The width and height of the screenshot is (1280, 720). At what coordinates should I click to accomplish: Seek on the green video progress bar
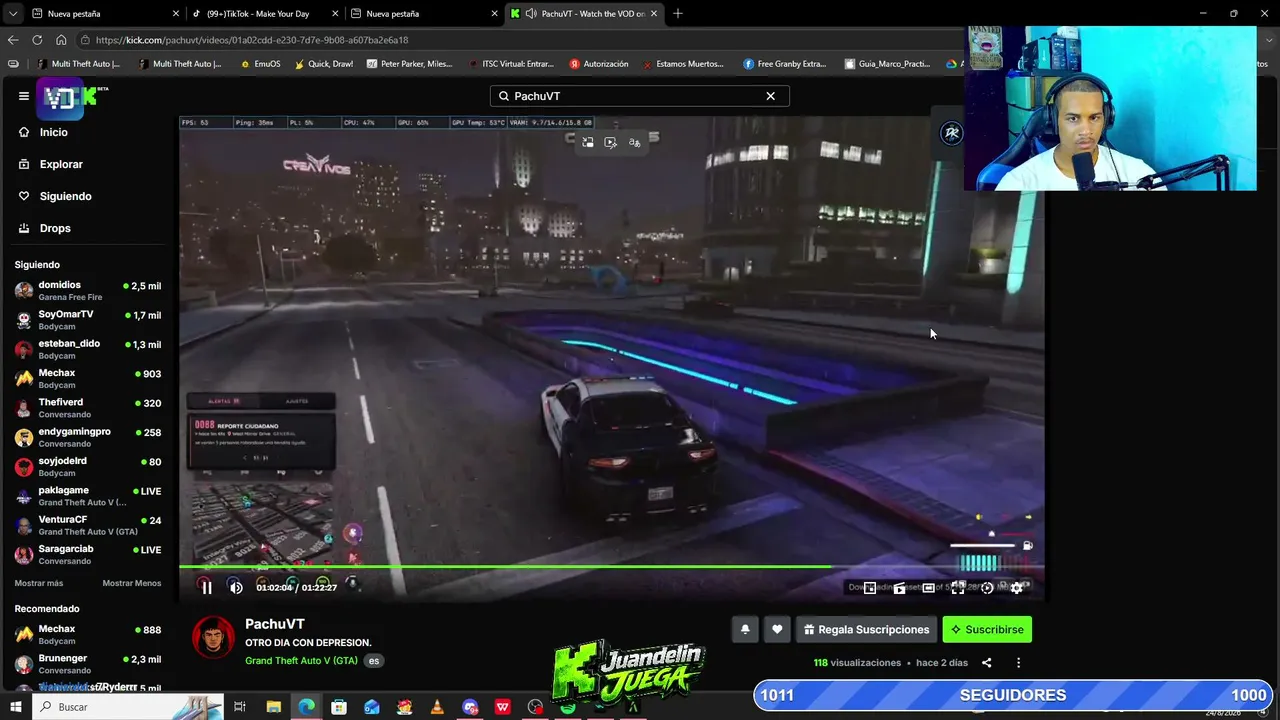[x=612, y=567]
